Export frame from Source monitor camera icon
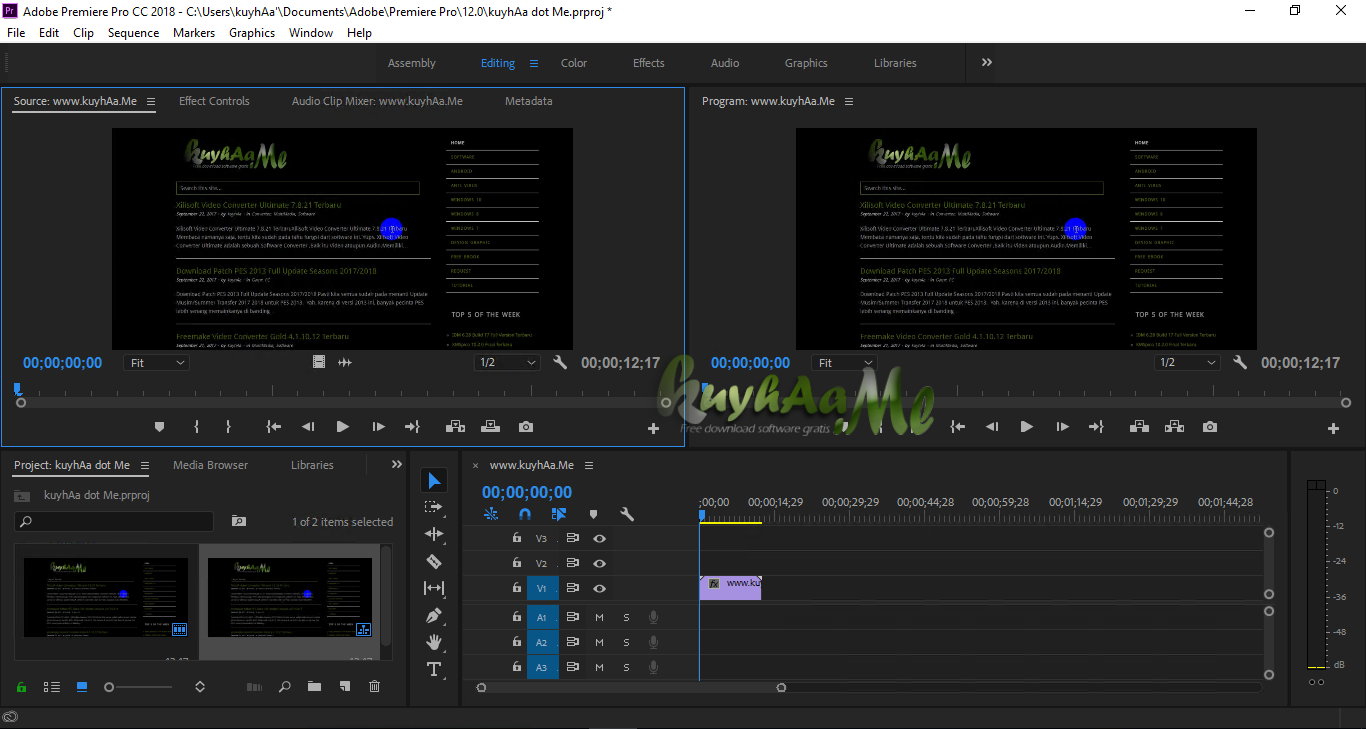This screenshot has height=729, width=1366. coord(526,427)
